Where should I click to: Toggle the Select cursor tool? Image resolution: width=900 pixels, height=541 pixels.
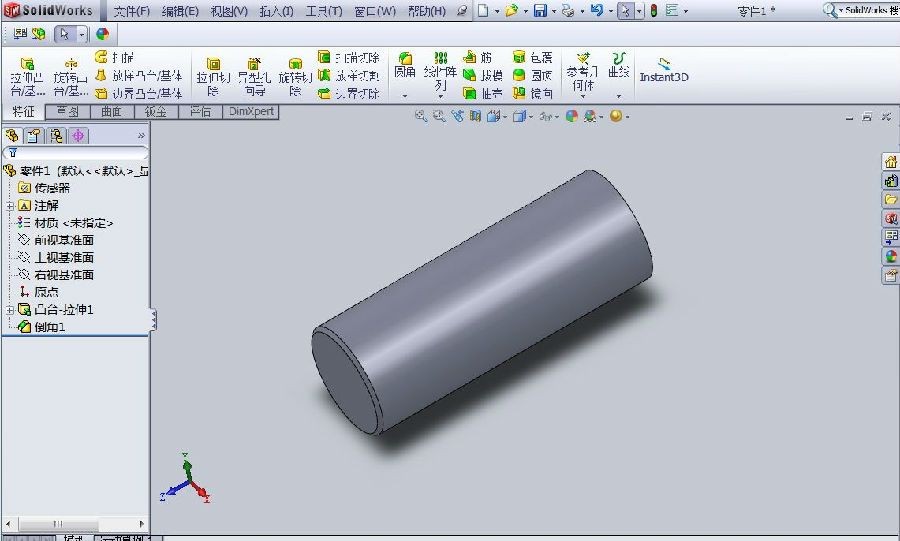click(x=626, y=10)
